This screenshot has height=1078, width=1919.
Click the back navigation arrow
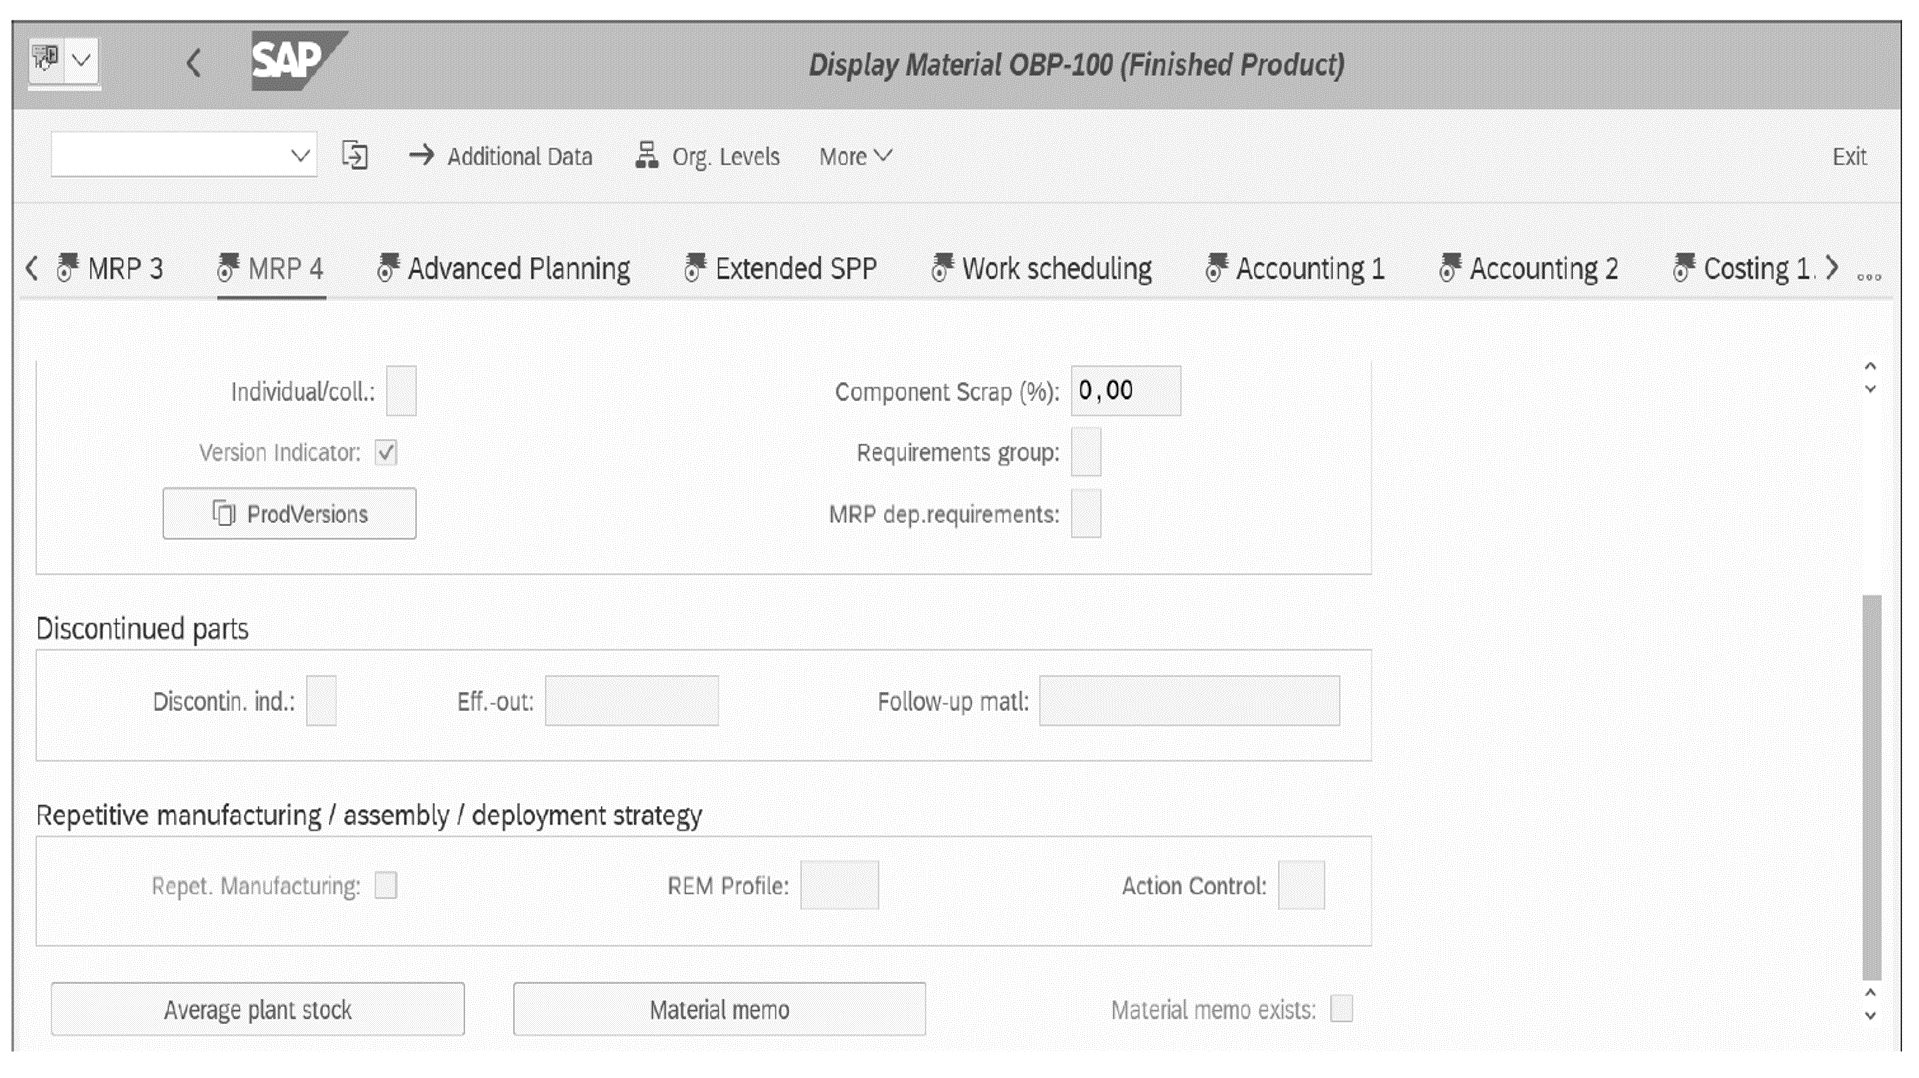pyautogui.click(x=196, y=64)
